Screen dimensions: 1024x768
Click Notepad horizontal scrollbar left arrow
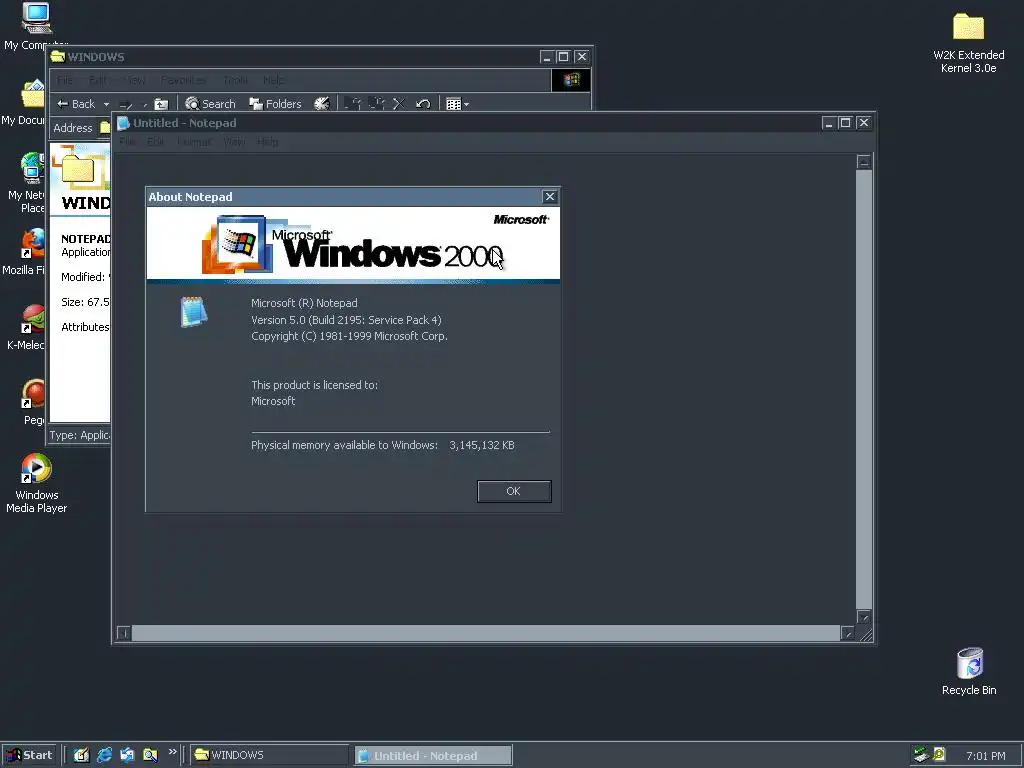click(123, 632)
